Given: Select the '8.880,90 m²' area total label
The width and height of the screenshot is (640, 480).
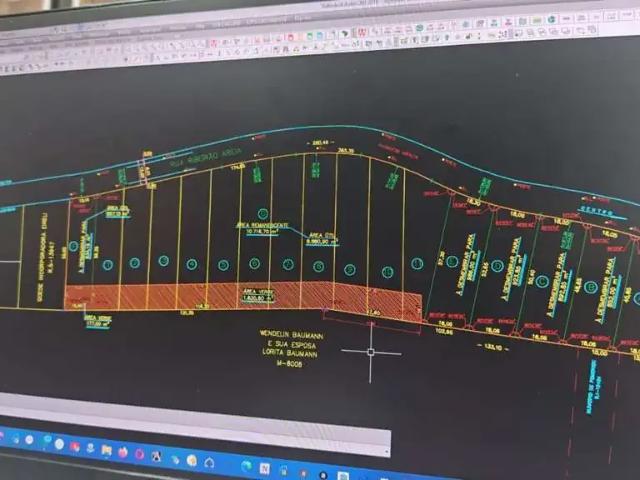Looking at the screenshot, I should click(322, 241).
